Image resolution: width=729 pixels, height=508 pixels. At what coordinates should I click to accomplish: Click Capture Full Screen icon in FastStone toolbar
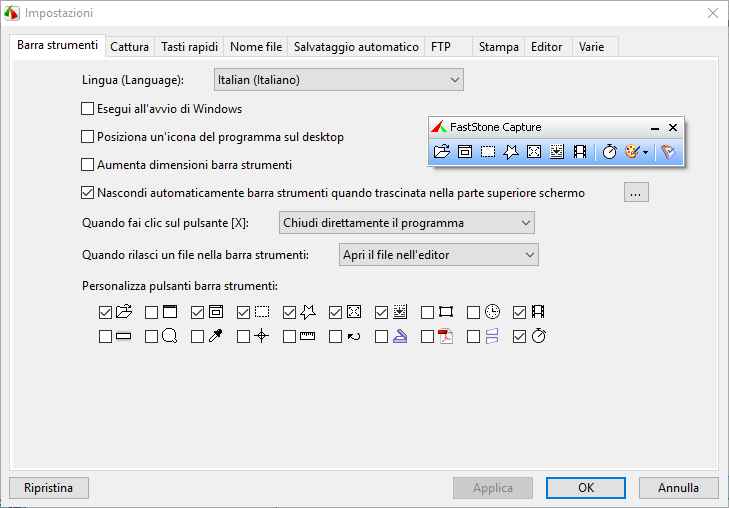(534, 152)
